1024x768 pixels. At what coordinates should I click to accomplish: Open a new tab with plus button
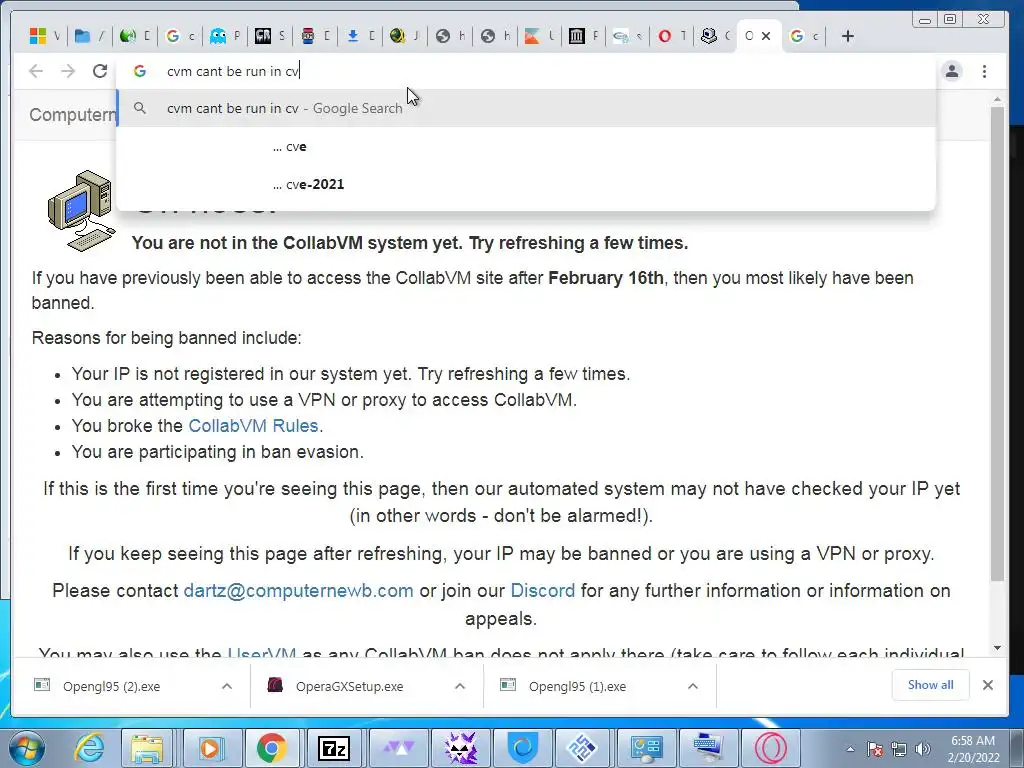(848, 36)
